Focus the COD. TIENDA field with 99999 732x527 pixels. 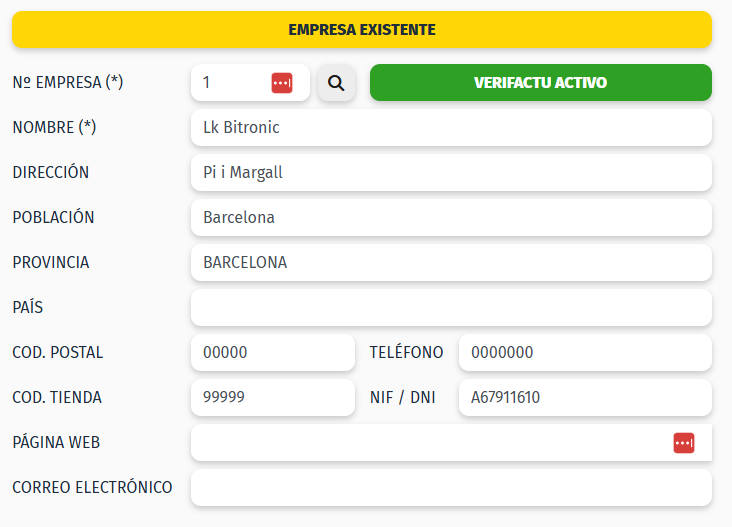[x=272, y=397]
